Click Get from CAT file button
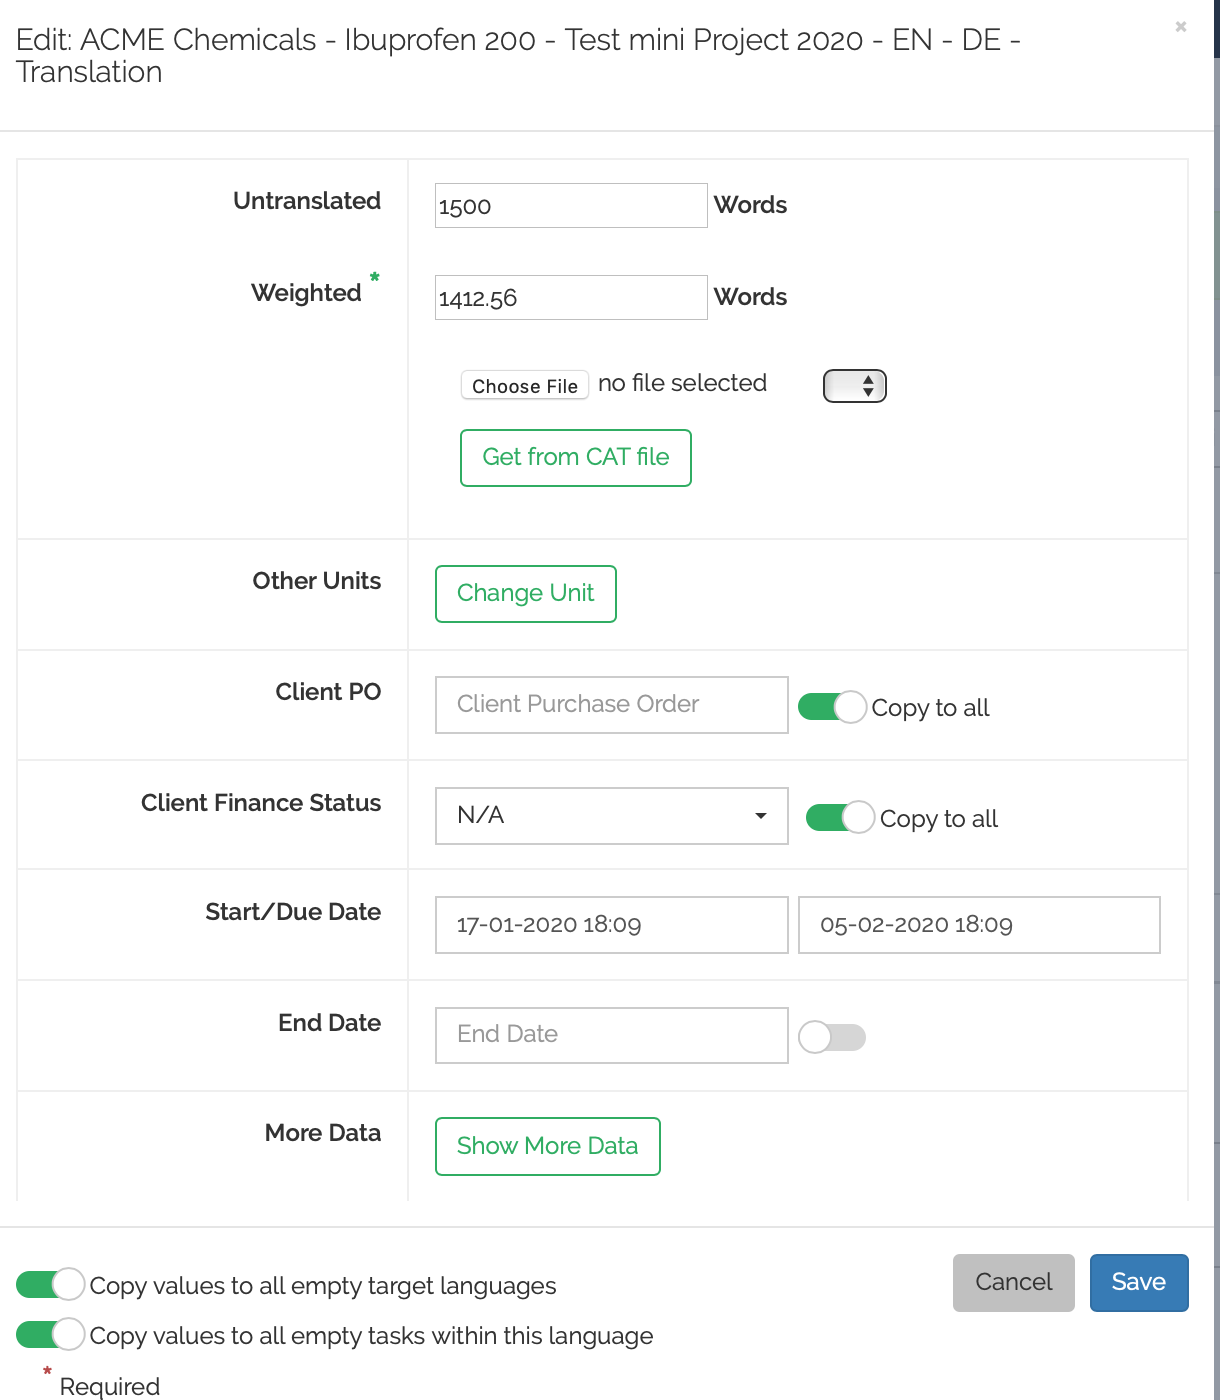1220x1400 pixels. tap(576, 458)
